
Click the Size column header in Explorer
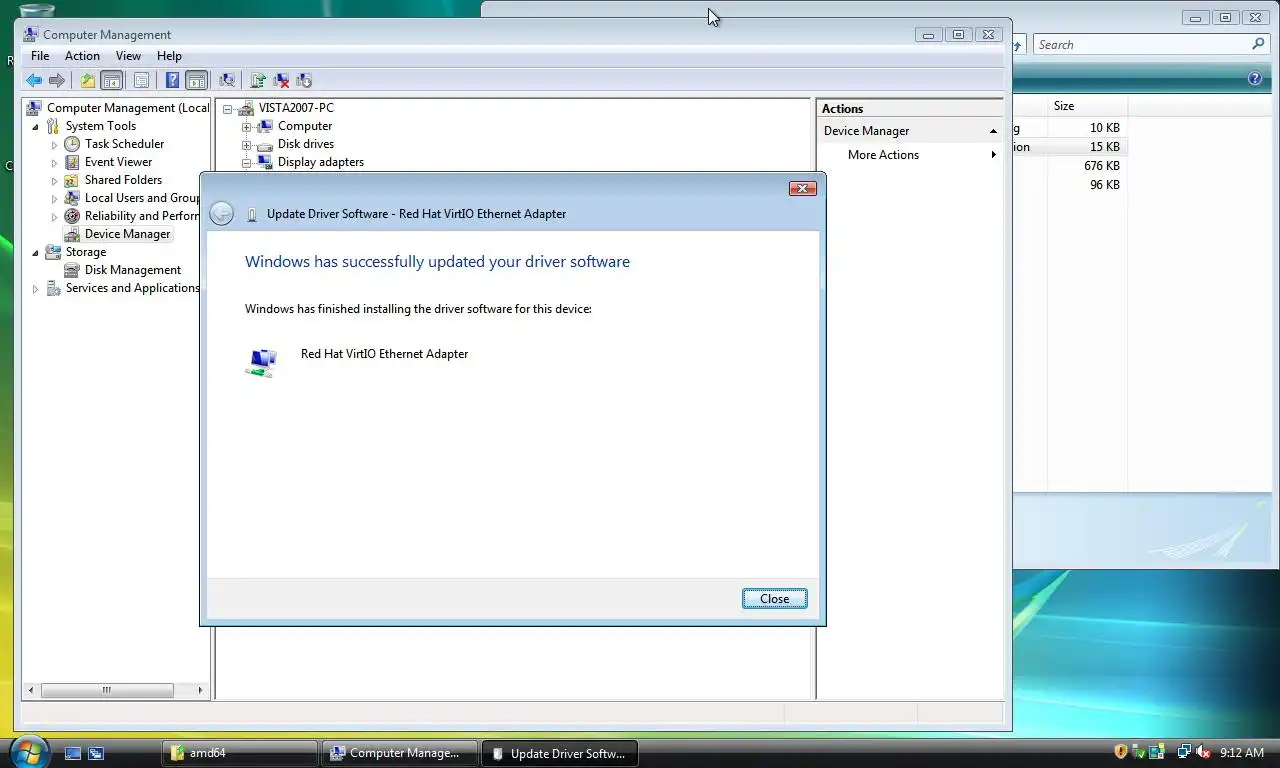1088,106
